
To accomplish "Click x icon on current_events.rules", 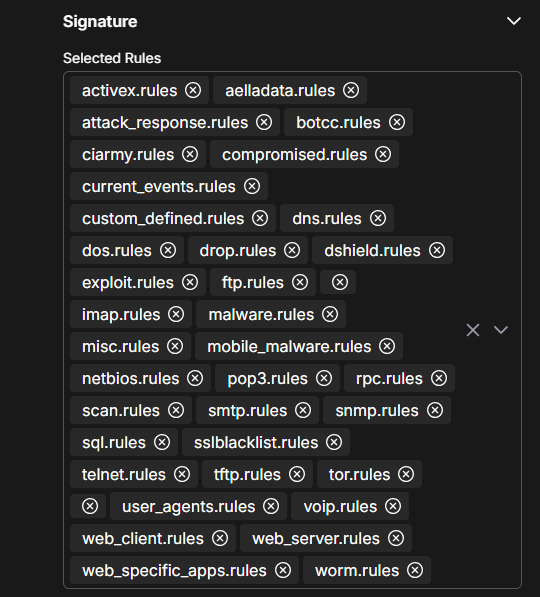I will (x=252, y=187).
